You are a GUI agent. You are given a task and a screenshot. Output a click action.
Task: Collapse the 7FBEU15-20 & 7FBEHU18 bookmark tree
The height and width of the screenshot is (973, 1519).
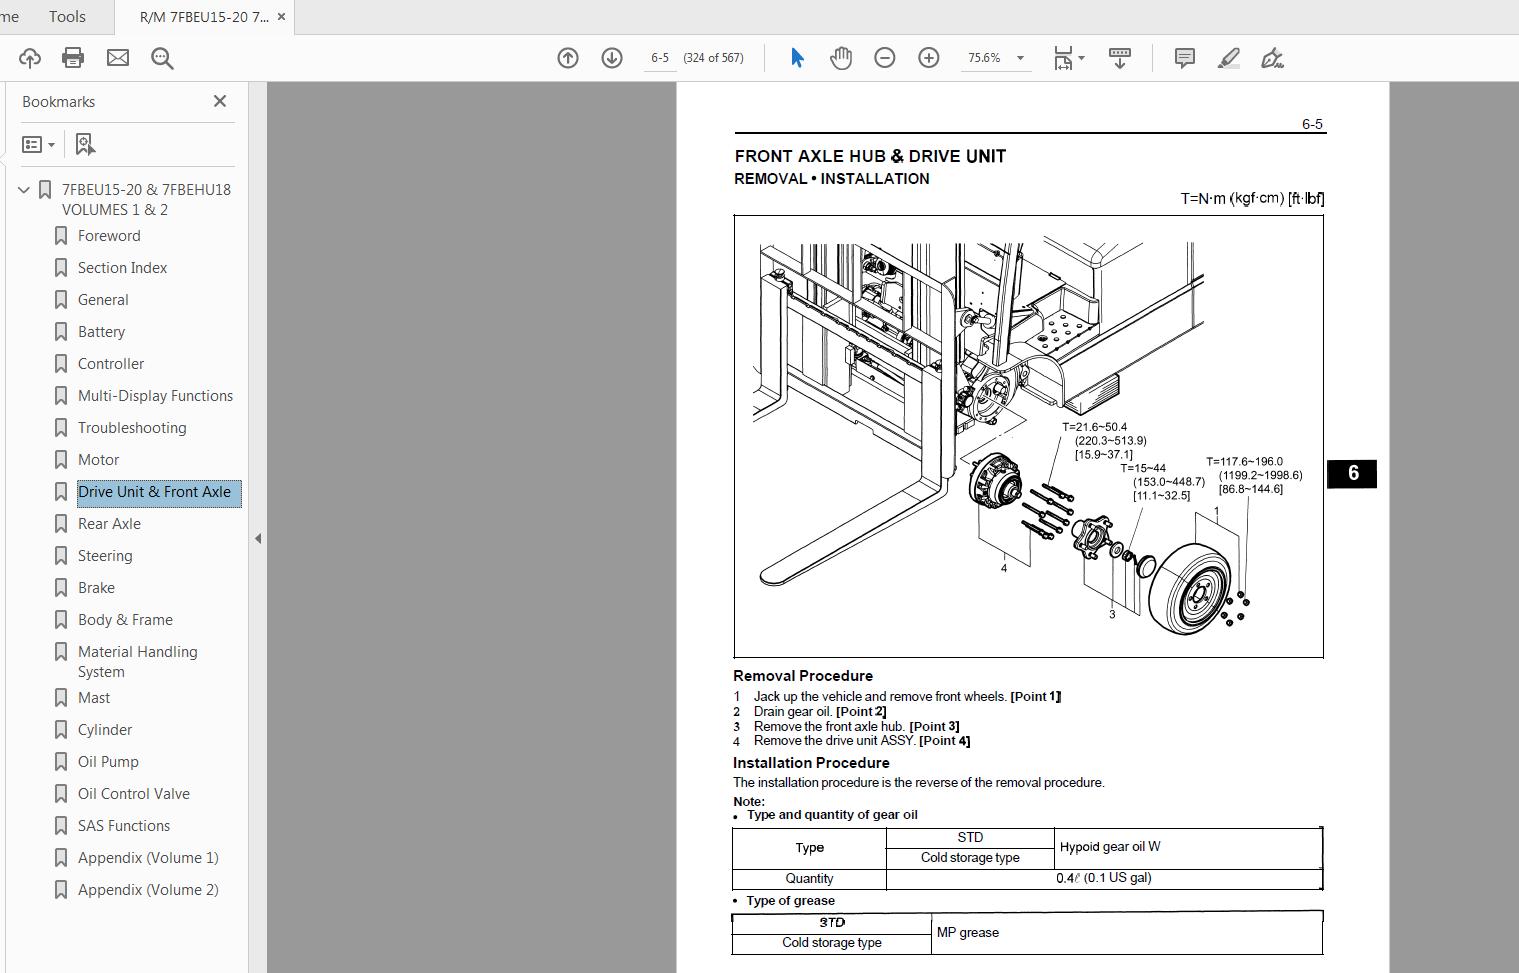[23, 189]
